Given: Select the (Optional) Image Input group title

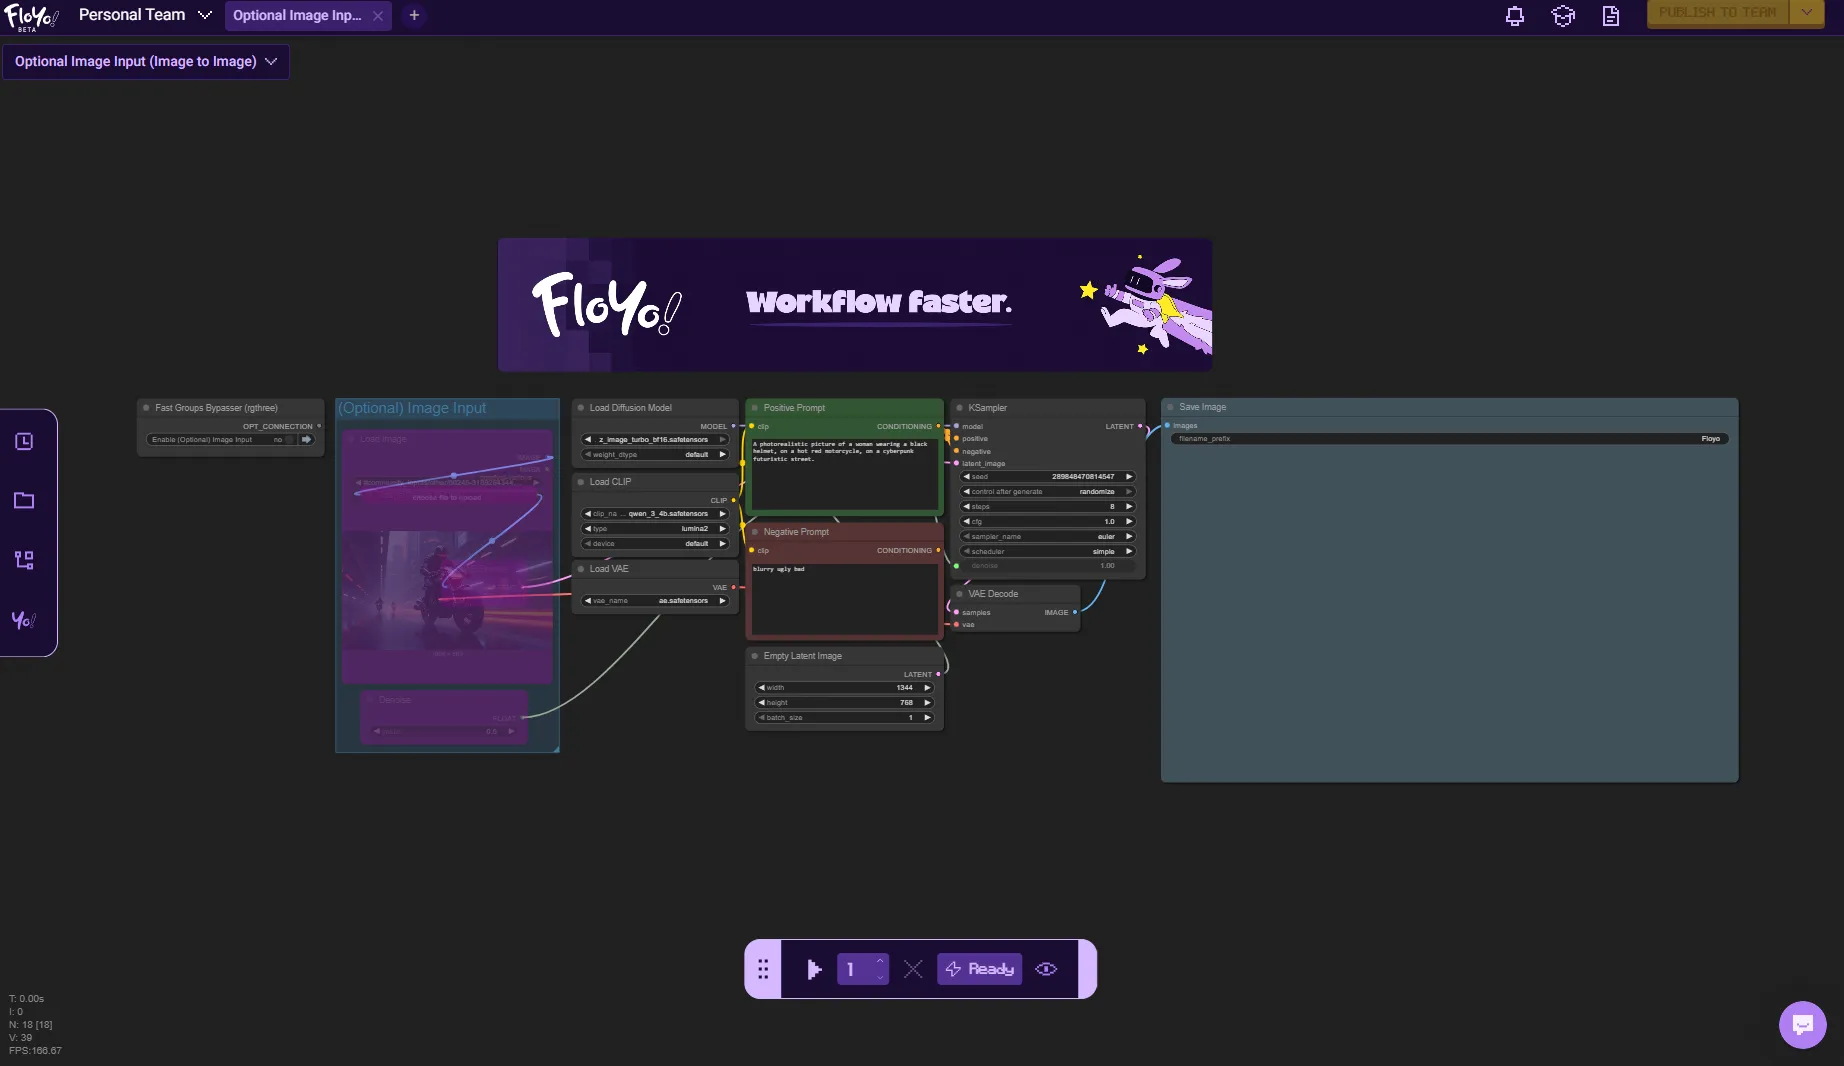Looking at the screenshot, I should [412, 408].
